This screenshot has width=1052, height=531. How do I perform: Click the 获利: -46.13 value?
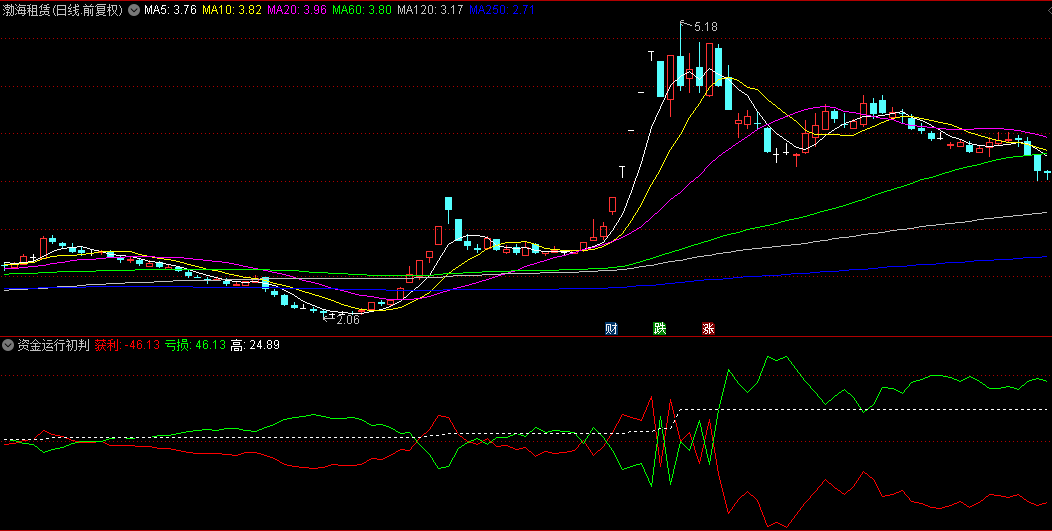[x=127, y=345]
